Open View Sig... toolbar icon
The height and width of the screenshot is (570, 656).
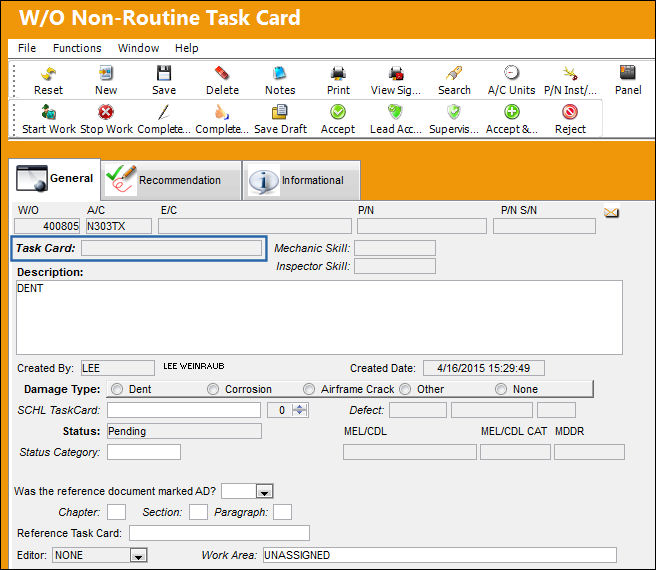tap(396, 73)
